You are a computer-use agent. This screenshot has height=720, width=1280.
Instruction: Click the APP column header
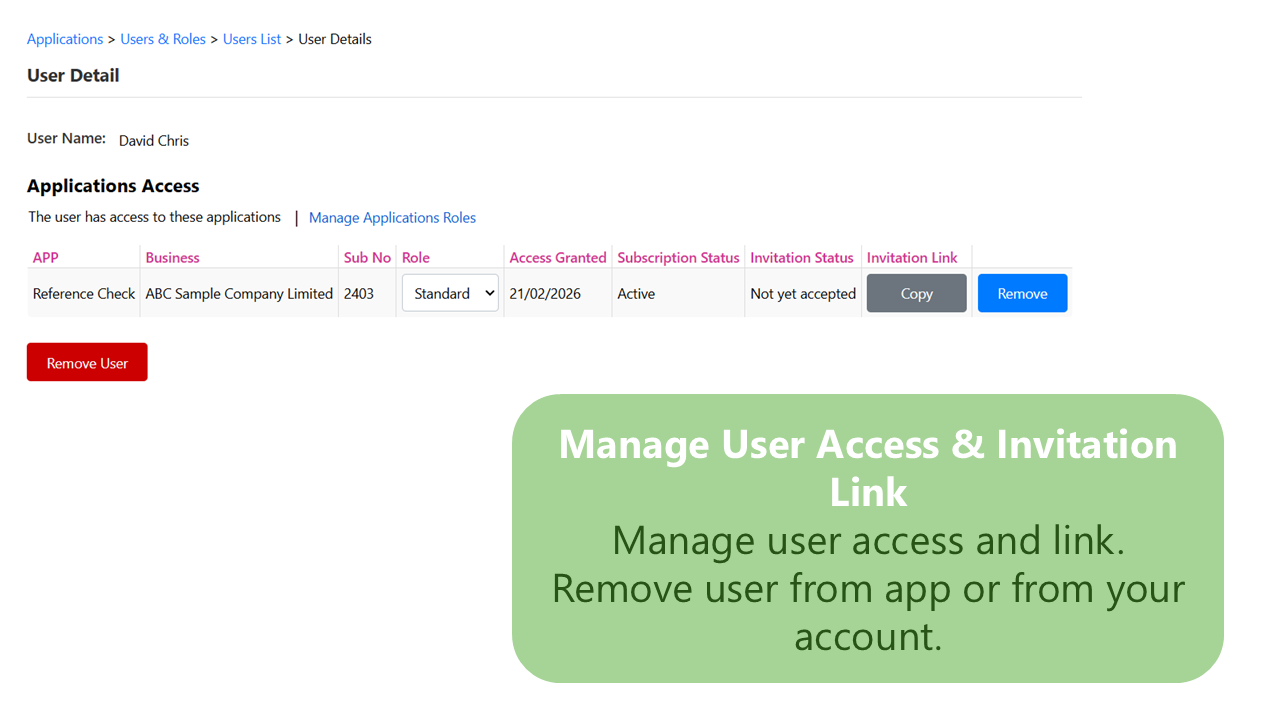pyautogui.click(x=46, y=257)
